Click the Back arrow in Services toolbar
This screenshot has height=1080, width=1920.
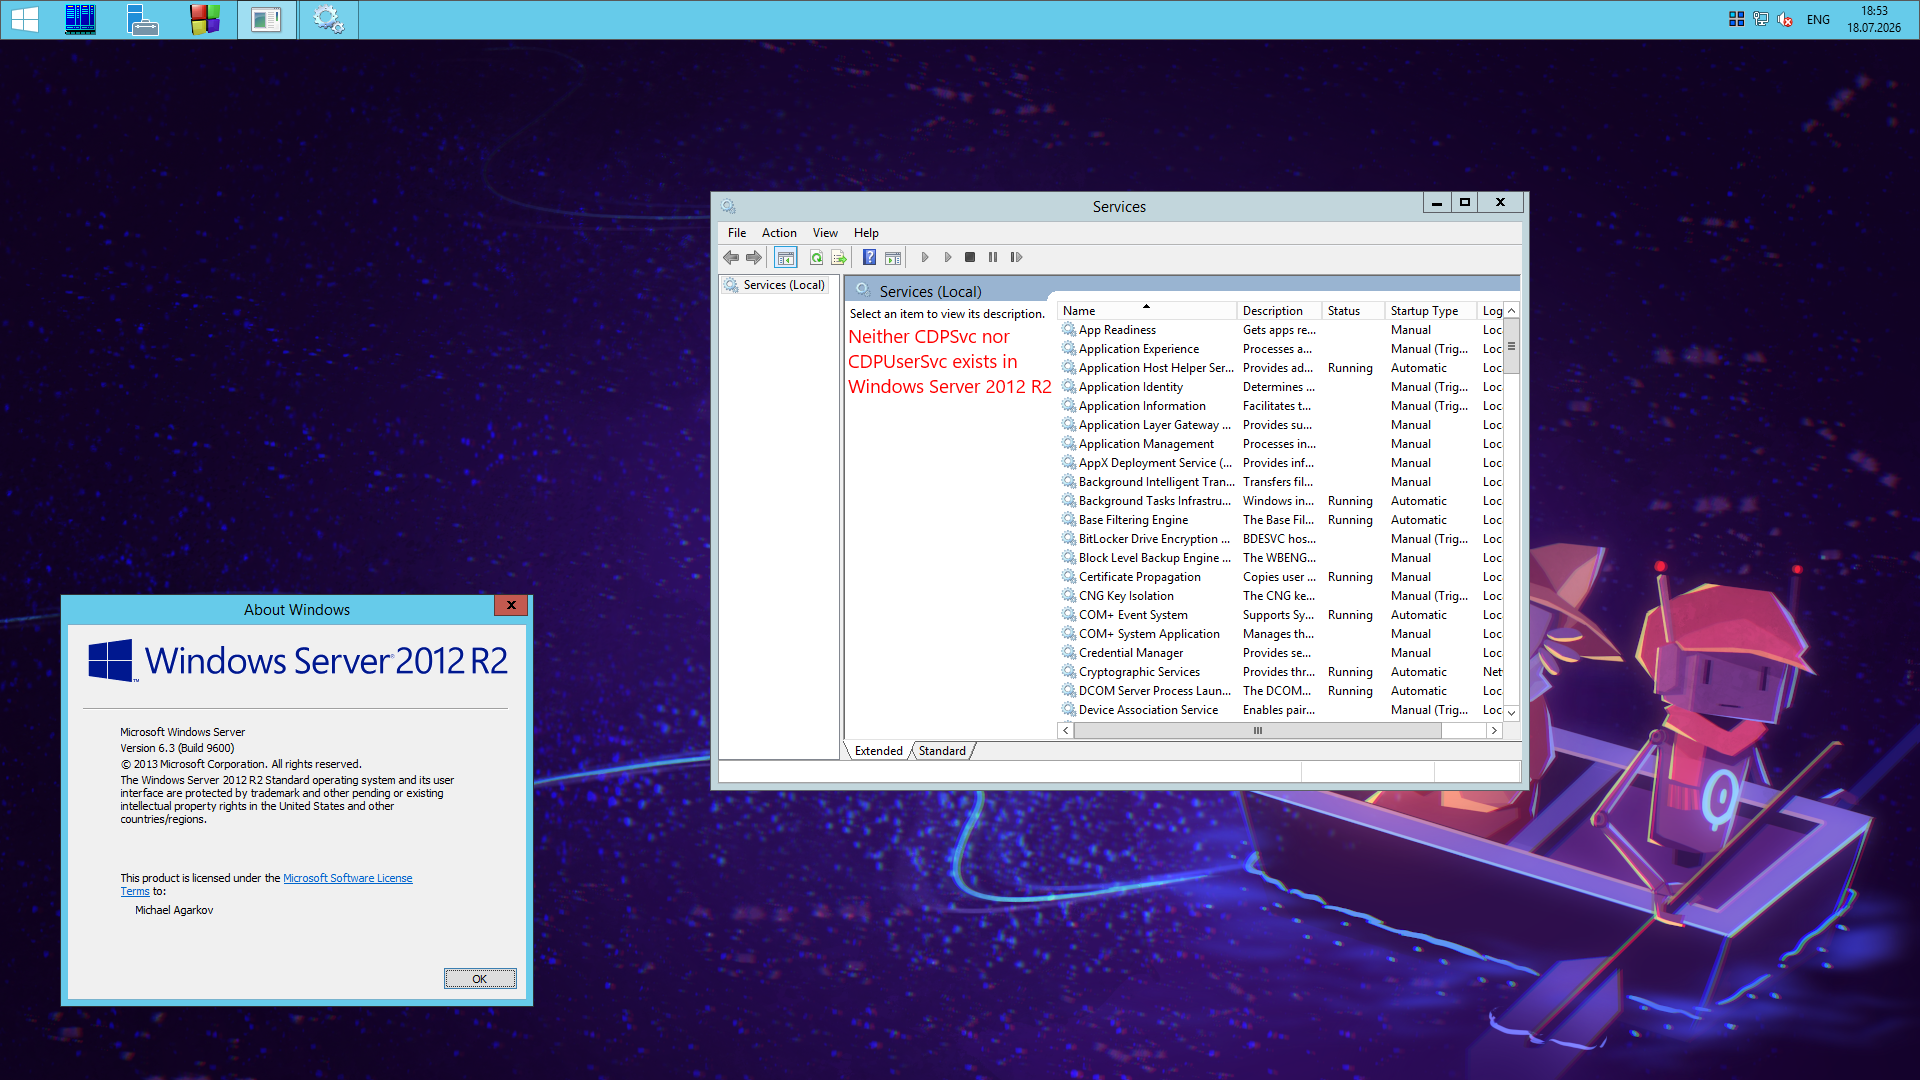click(731, 258)
